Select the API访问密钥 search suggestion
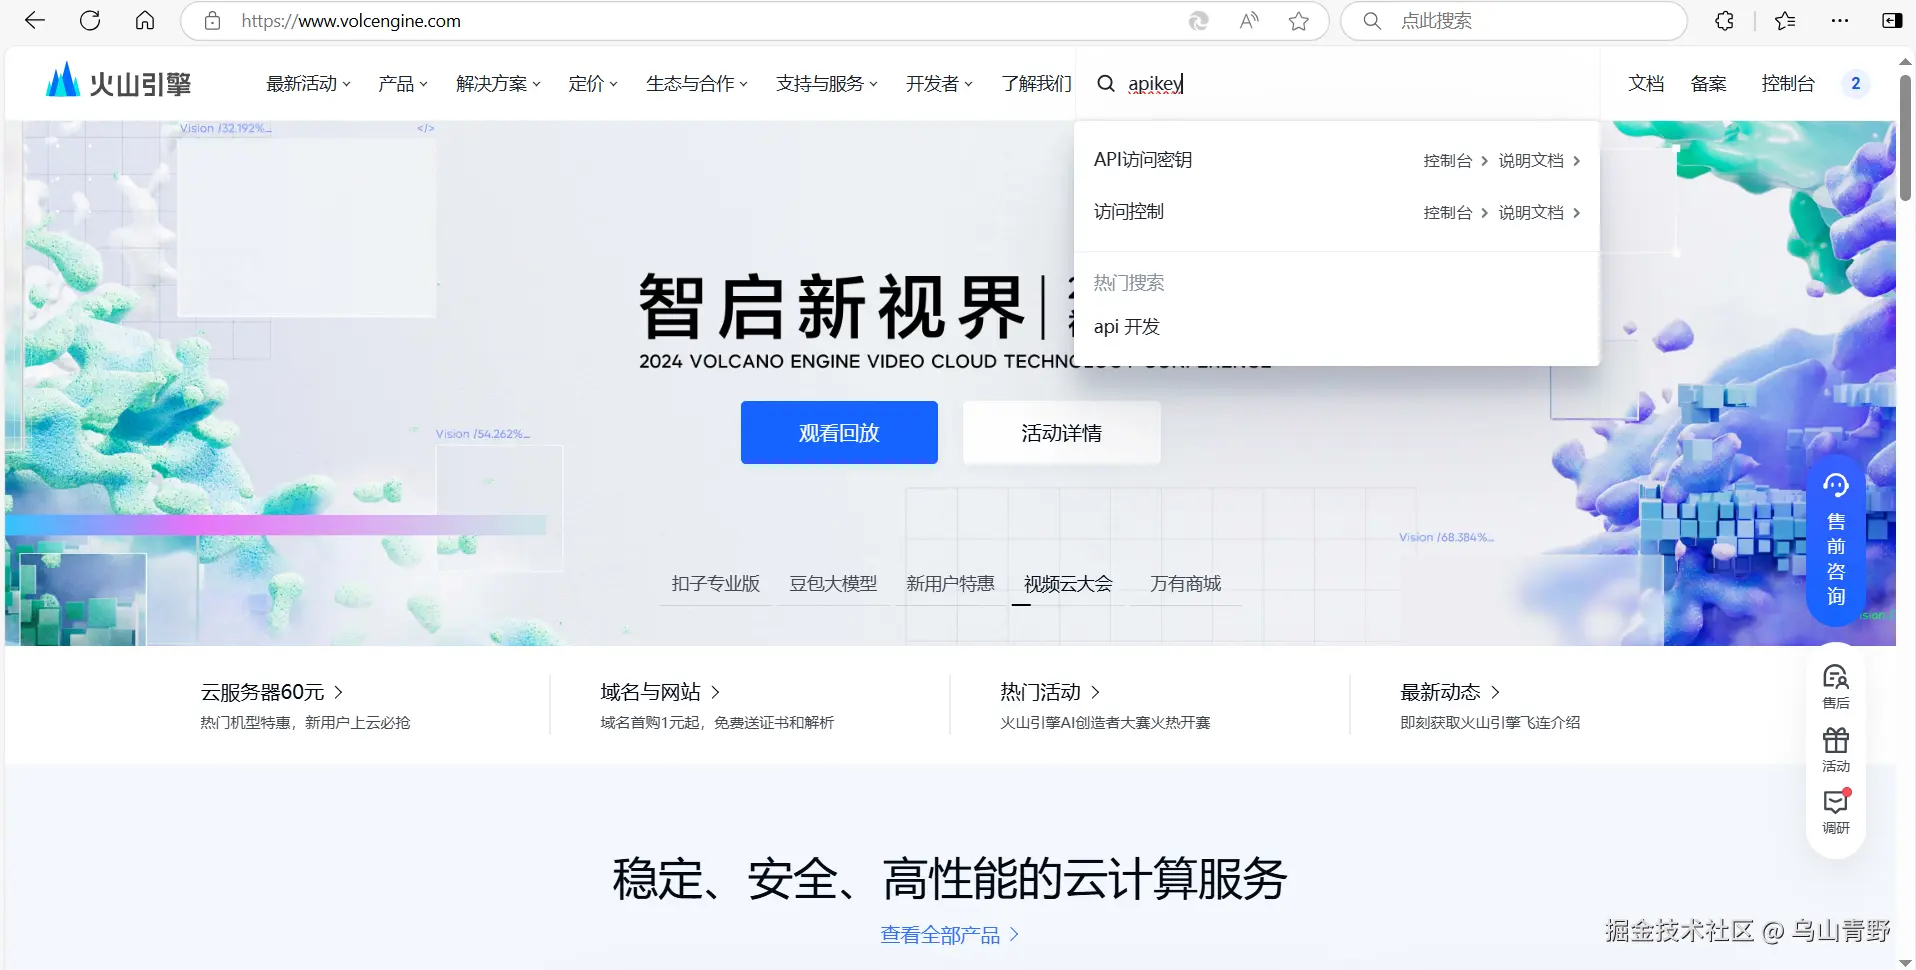1916x970 pixels. click(x=1143, y=160)
